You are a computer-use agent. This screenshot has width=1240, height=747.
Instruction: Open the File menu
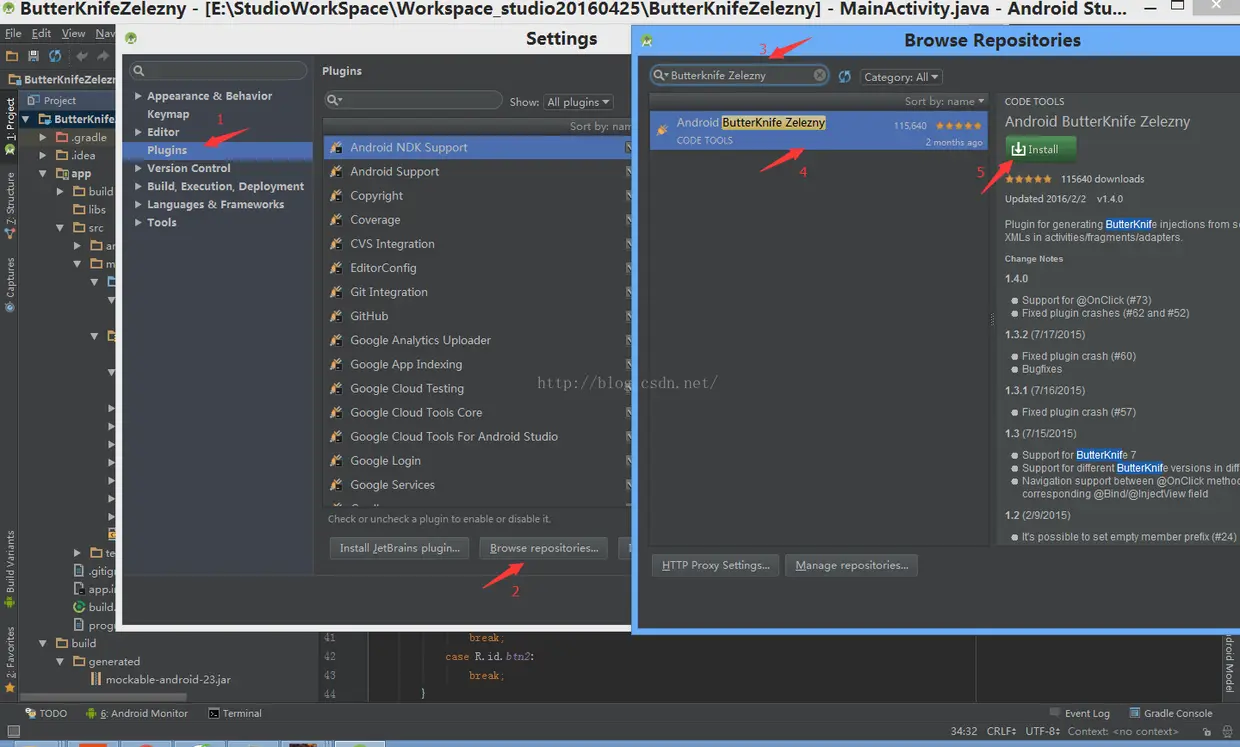pyautogui.click(x=13, y=33)
